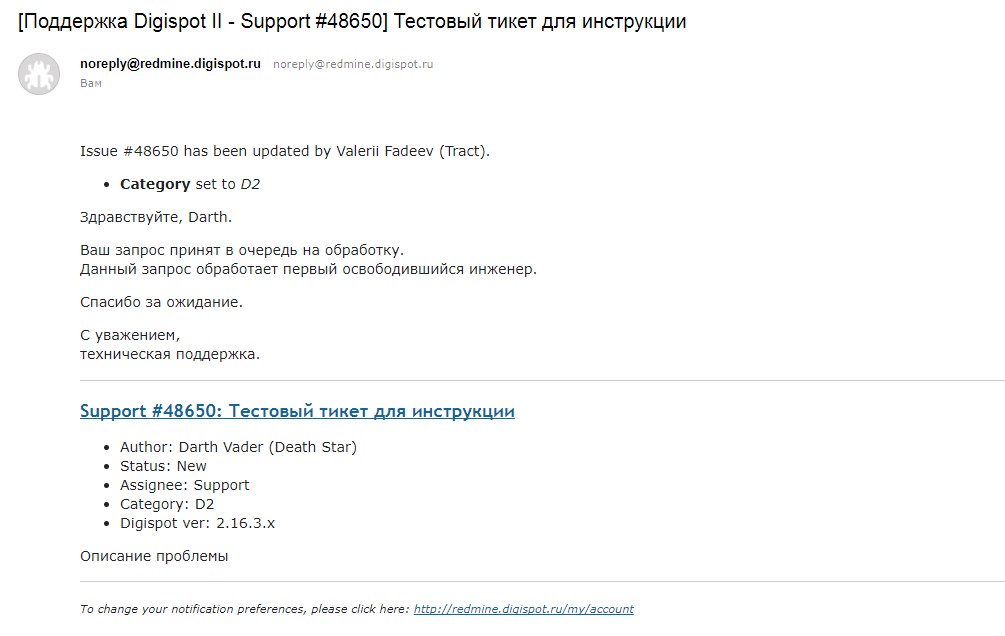Click the "Ваш запрос принят в очередь" line
1005x636 pixels.
[x=242, y=250]
